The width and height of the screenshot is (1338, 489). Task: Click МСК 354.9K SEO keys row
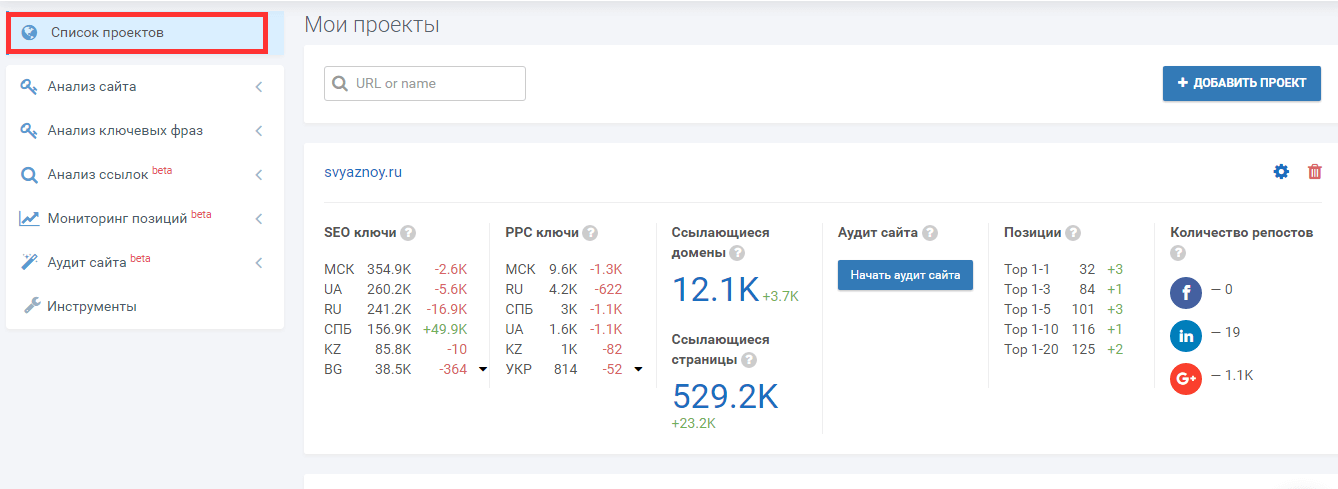tap(396, 269)
